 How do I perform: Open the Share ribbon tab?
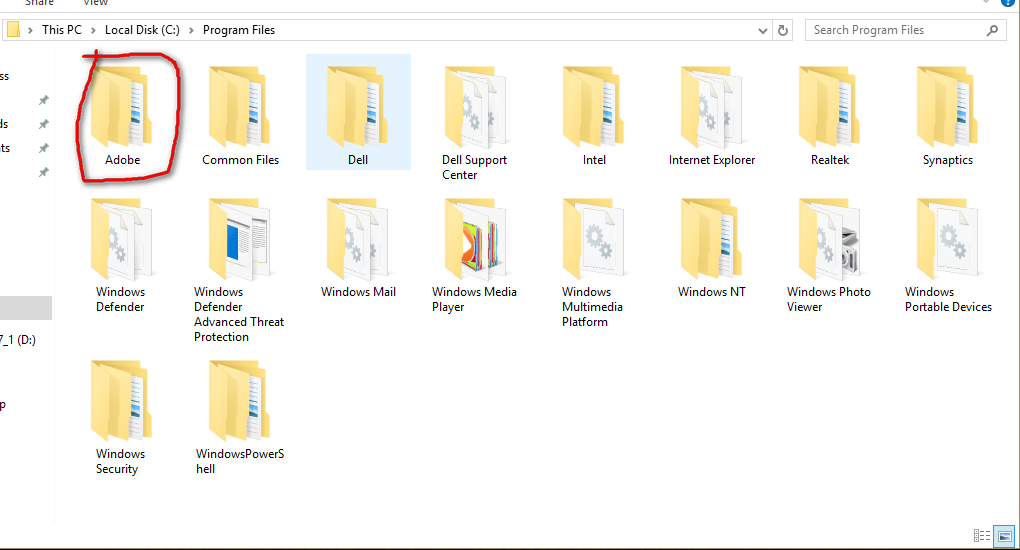click(39, 3)
